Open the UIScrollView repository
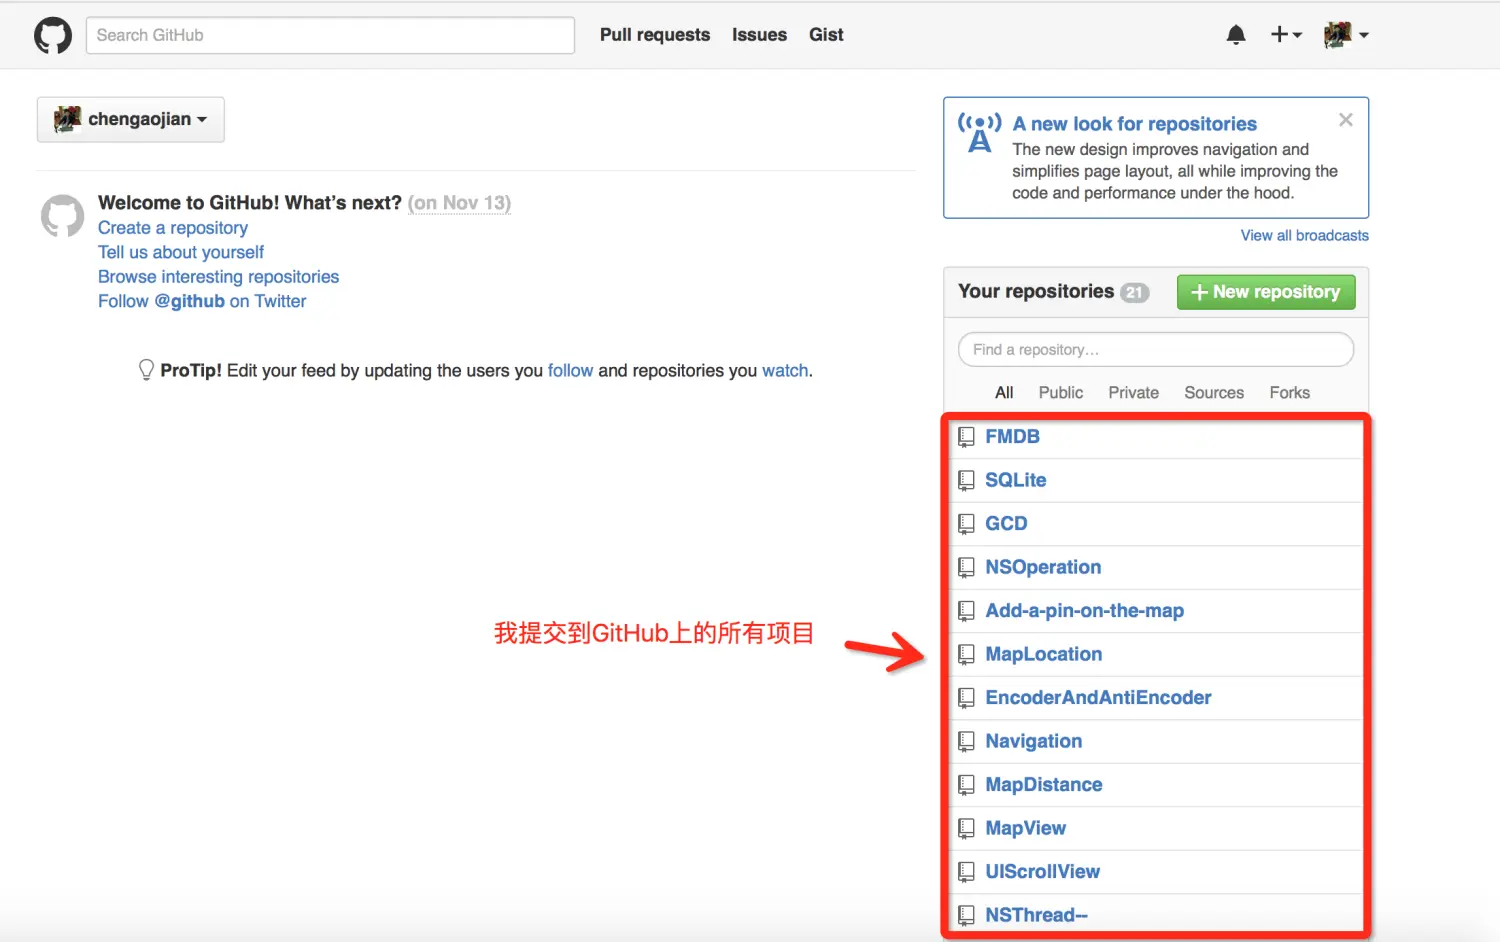The height and width of the screenshot is (942, 1500). click(x=1042, y=872)
